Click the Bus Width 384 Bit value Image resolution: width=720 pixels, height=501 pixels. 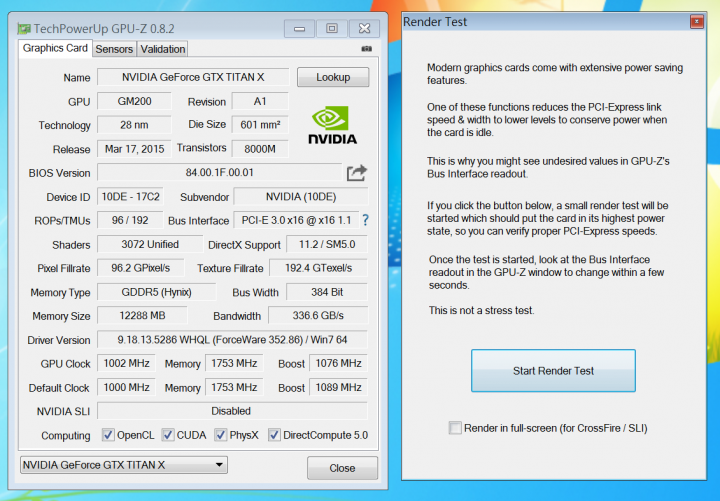pos(327,292)
